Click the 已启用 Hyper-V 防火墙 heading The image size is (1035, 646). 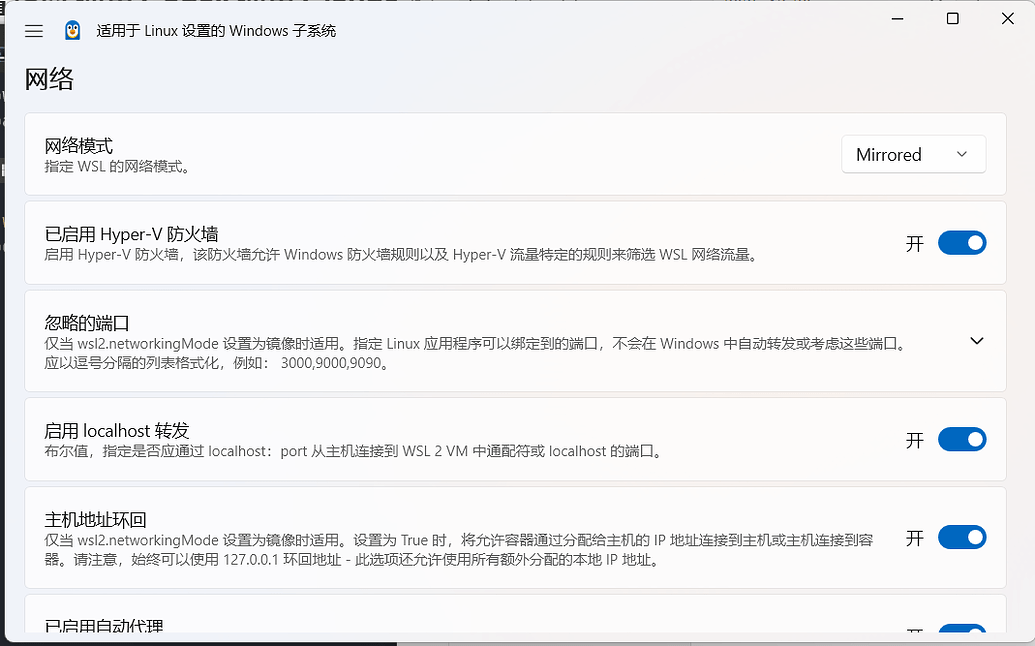[x=131, y=234]
